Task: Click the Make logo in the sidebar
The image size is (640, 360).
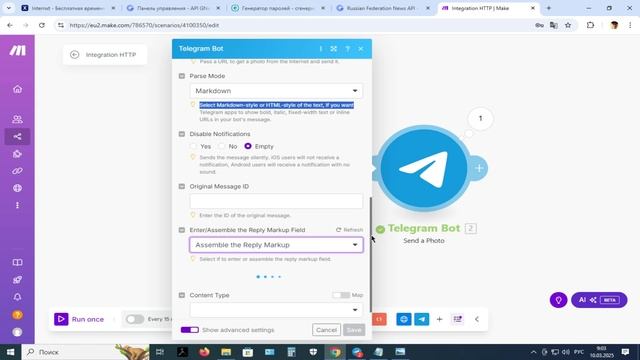Action: (17, 50)
